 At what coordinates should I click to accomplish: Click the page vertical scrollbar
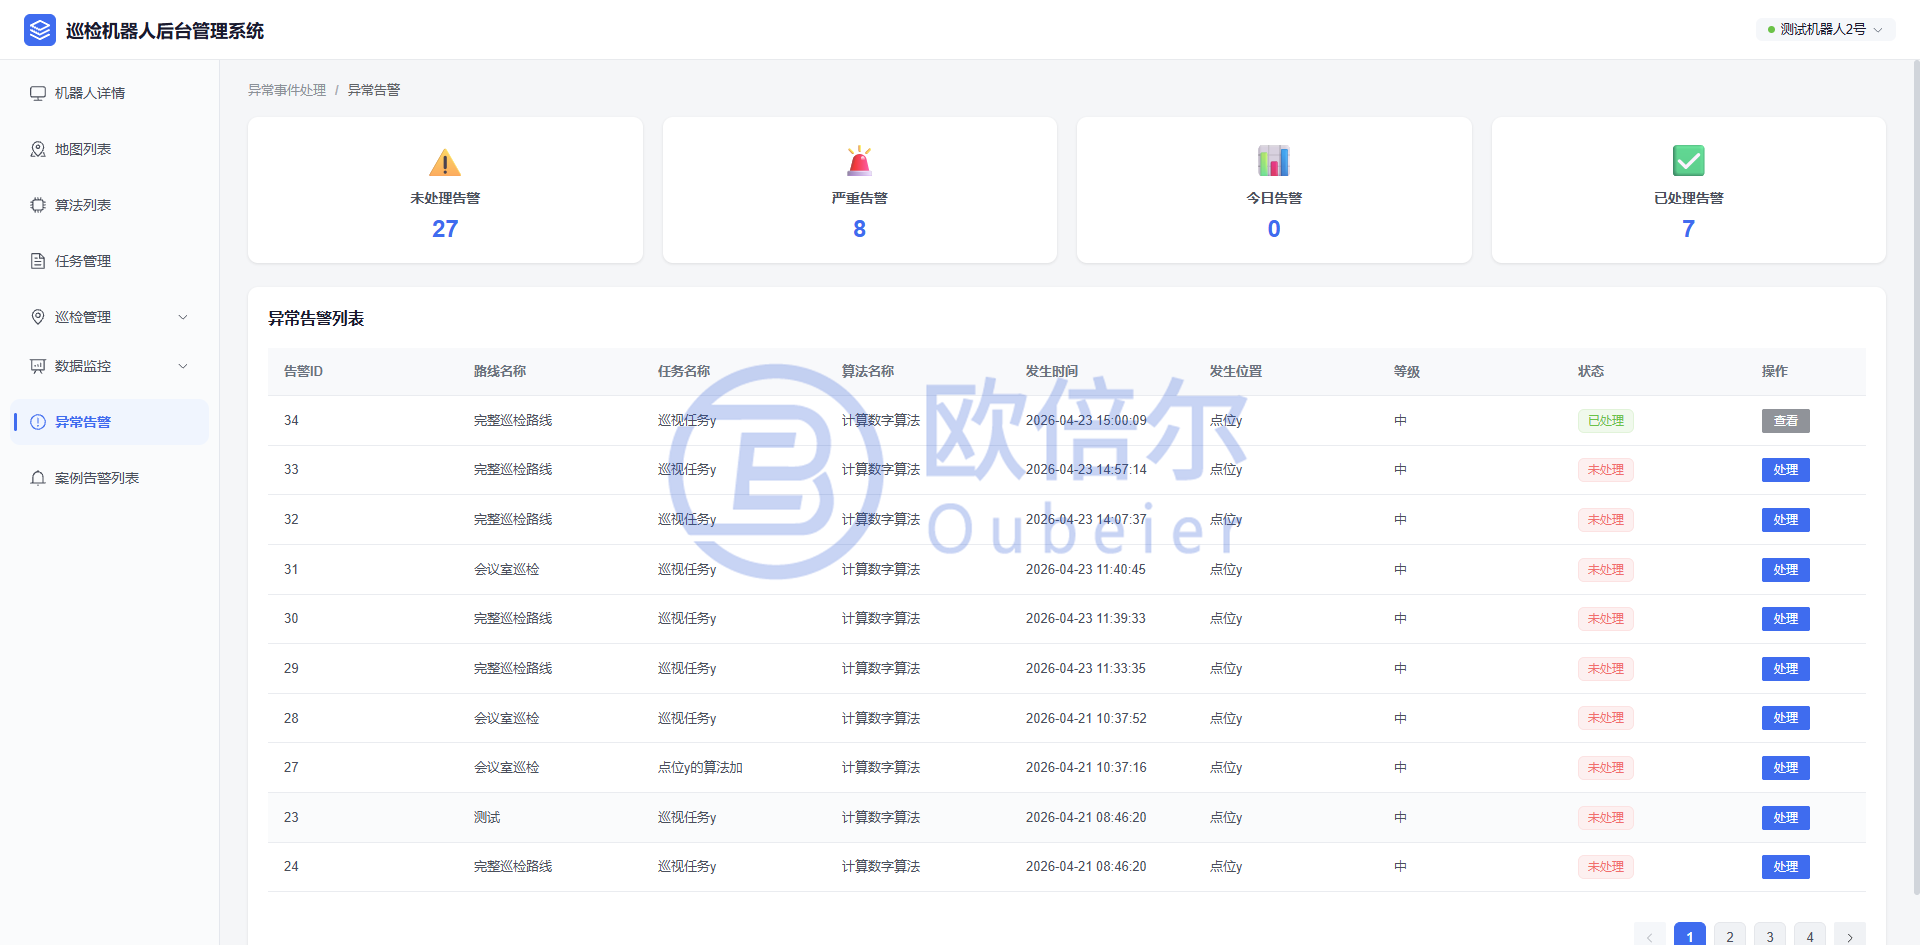1915,478
